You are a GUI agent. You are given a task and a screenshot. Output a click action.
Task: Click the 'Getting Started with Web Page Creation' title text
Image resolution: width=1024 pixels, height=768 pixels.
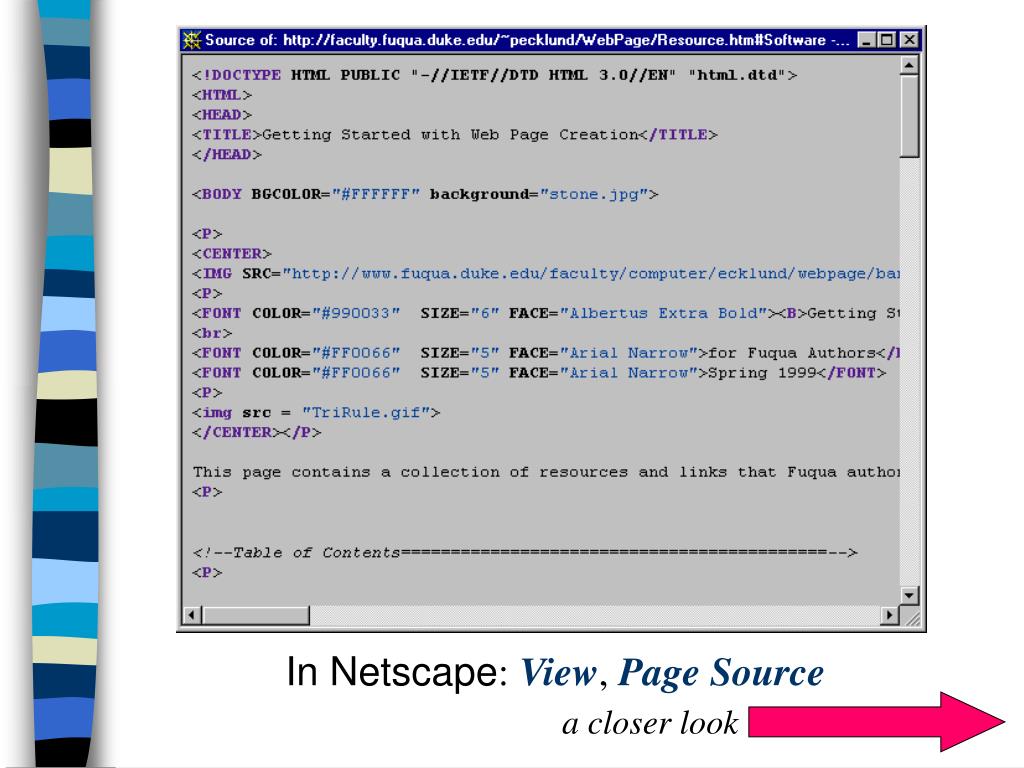click(x=451, y=135)
